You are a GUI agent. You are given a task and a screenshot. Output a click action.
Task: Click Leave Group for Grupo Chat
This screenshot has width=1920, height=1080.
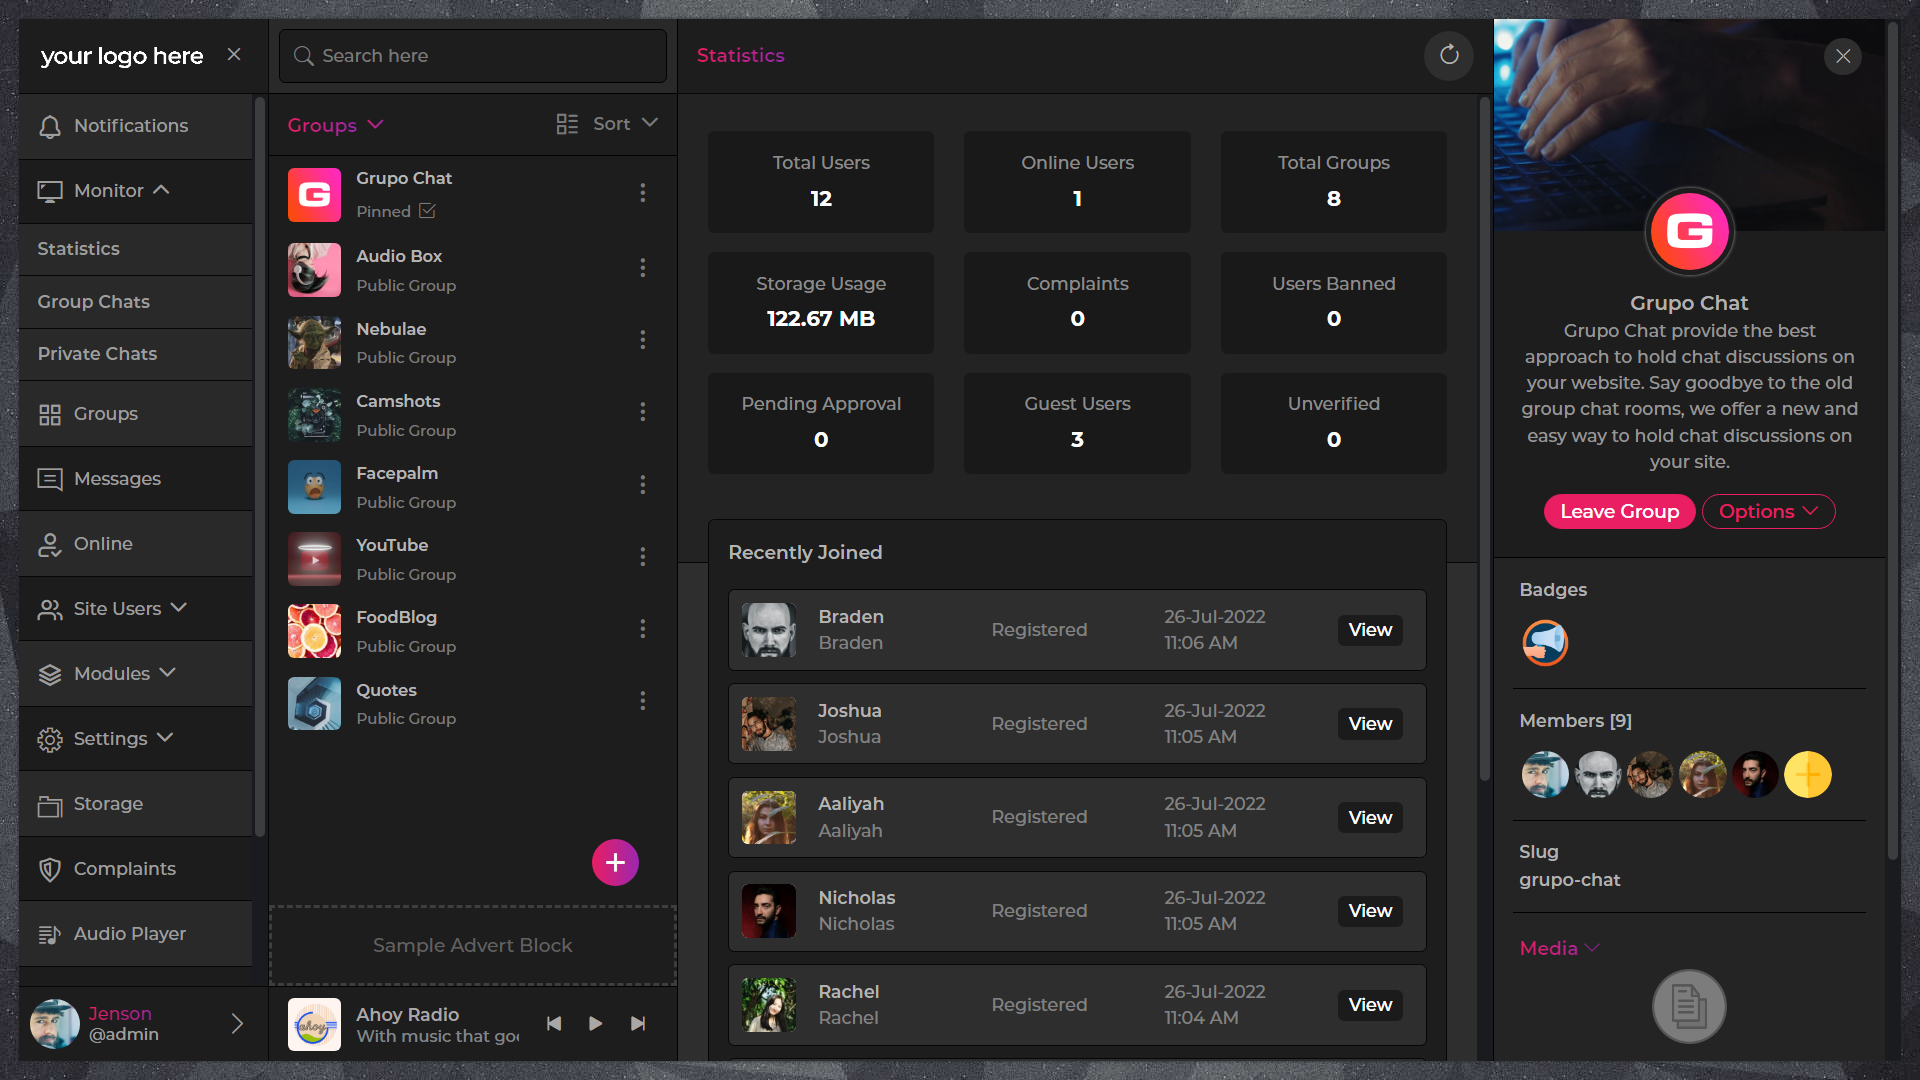pyautogui.click(x=1619, y=511)
